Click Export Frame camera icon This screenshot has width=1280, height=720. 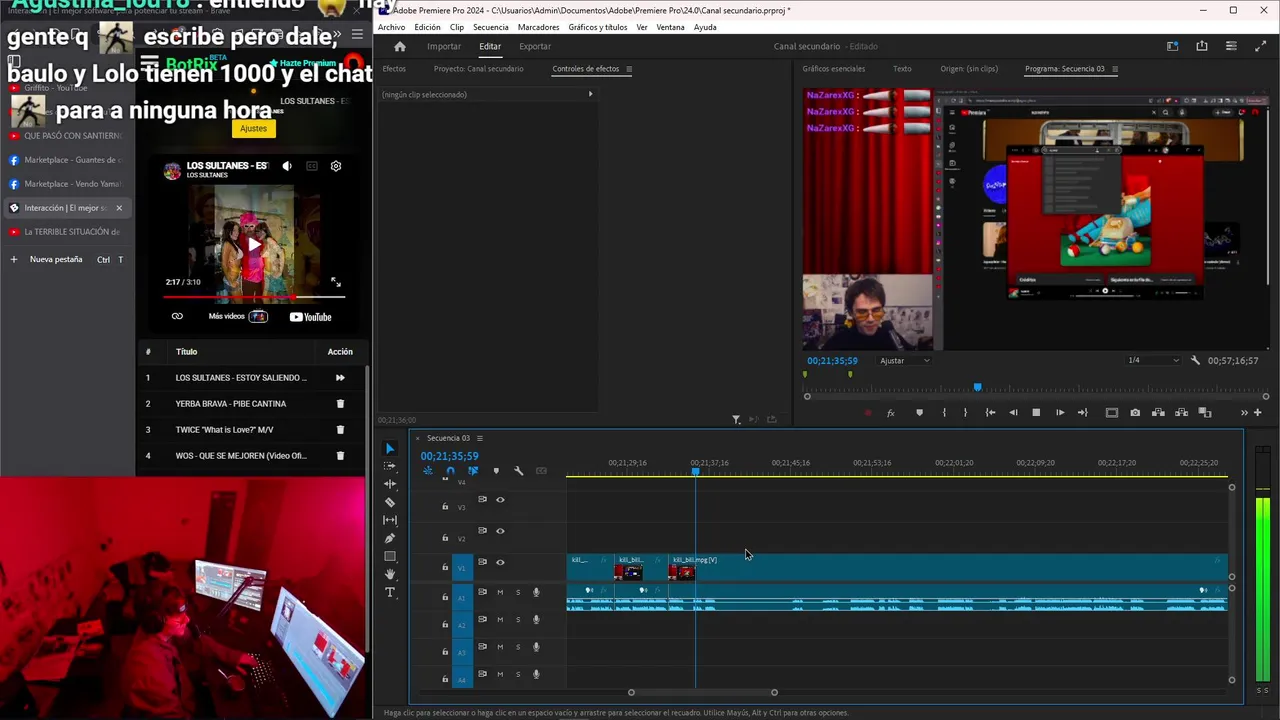pyautogui.click(x=1135, y=413)
